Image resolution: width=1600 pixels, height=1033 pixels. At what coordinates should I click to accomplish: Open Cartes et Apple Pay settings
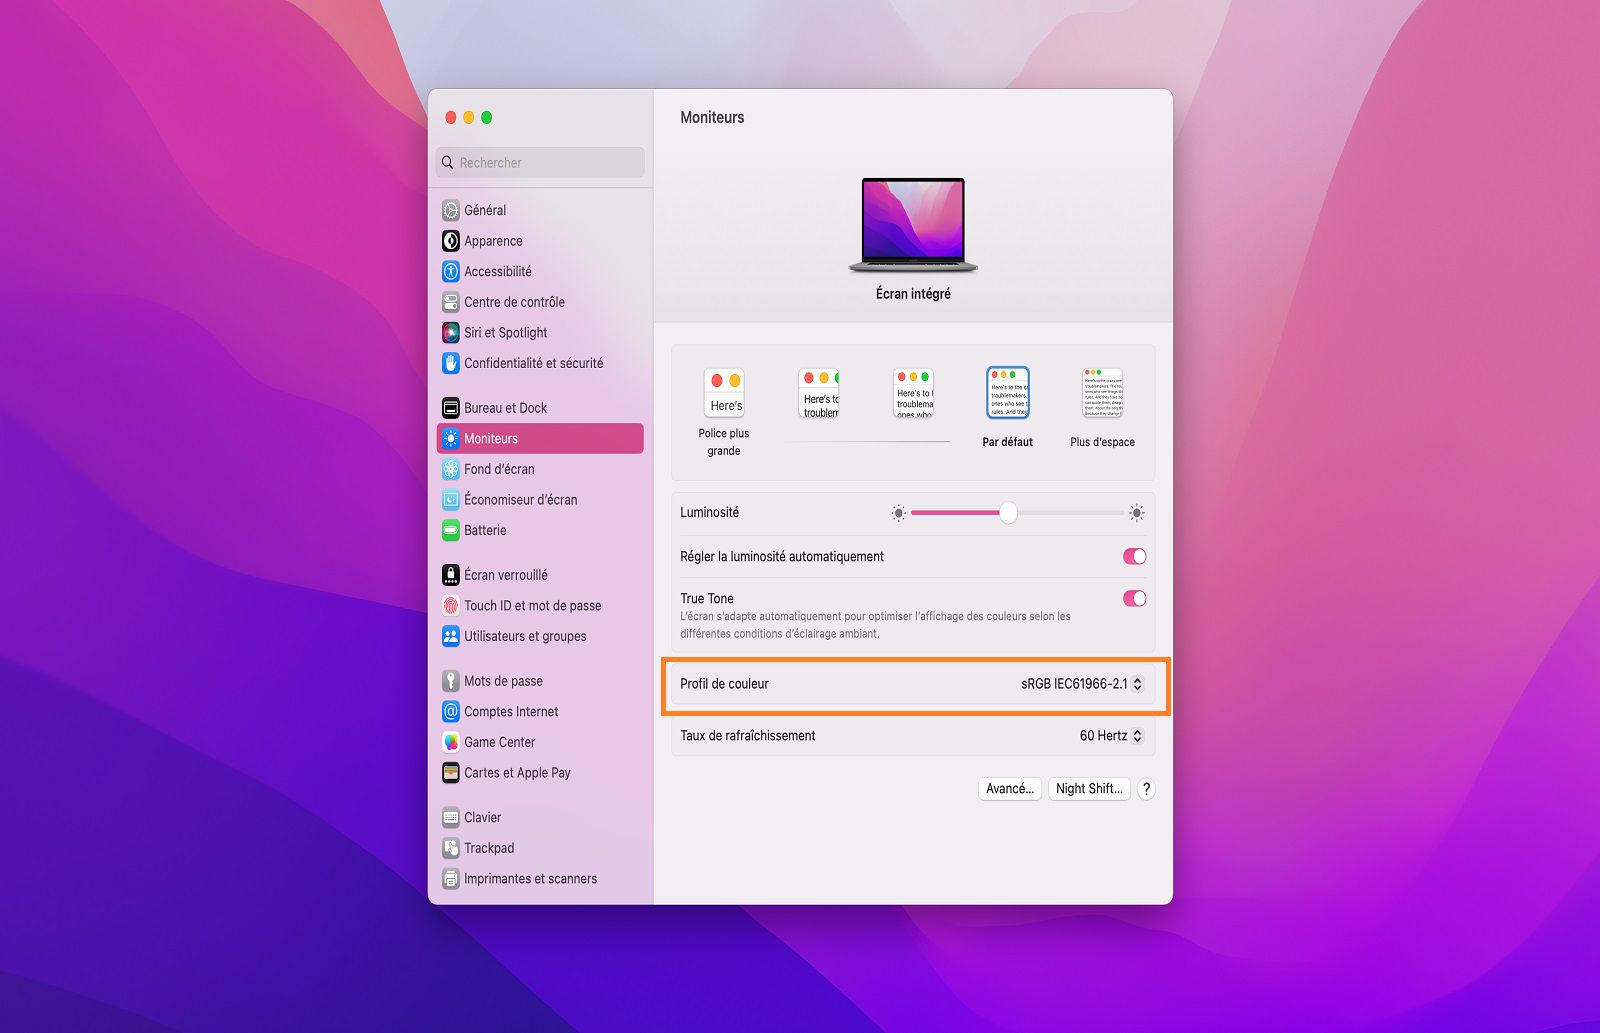click(x=540, y=773)
